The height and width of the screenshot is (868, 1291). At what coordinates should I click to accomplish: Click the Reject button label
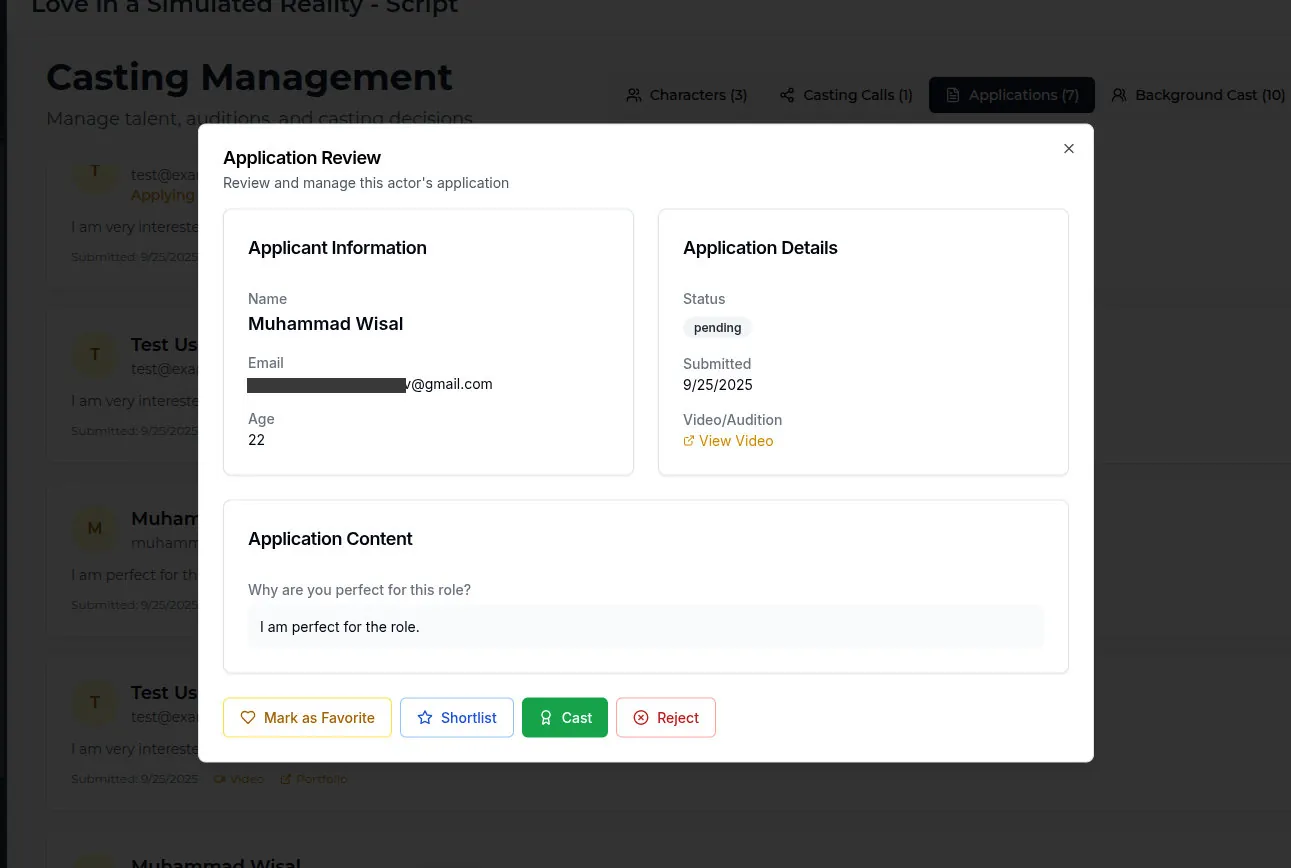coord(678,718)
